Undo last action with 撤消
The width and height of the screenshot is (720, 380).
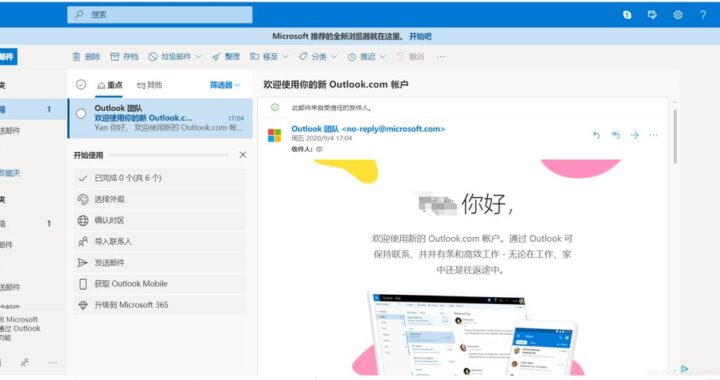[410, 56]
